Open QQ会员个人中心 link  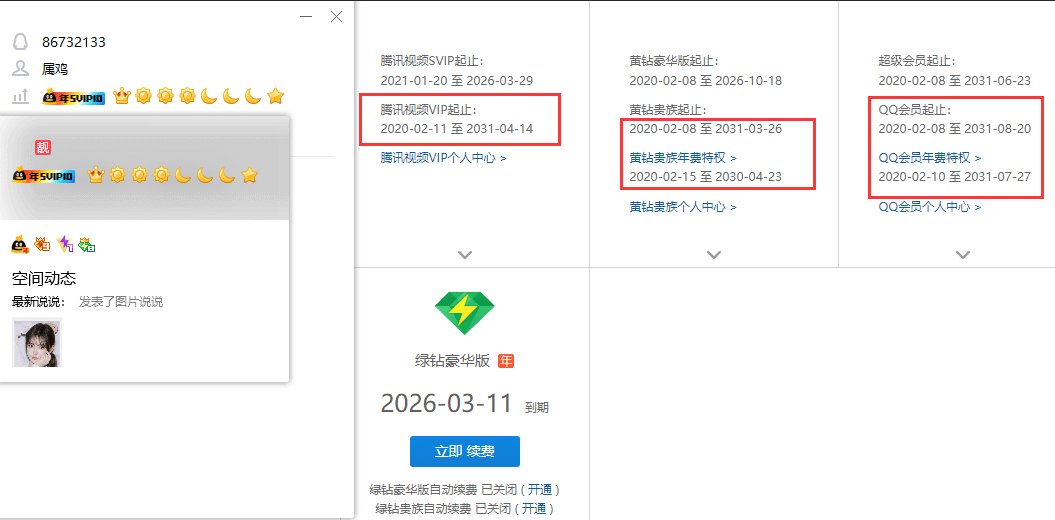pos(930,207)
